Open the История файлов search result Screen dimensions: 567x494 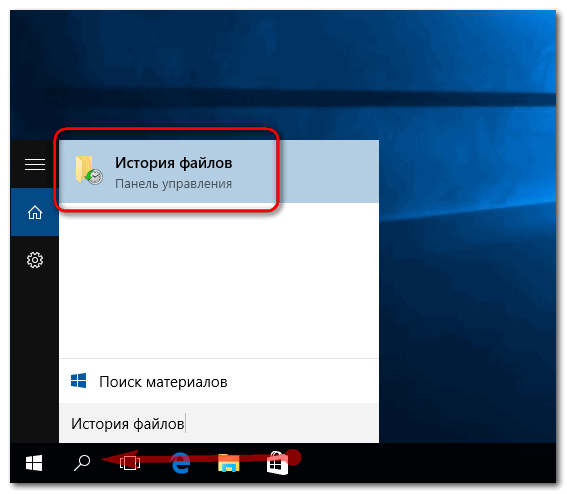219,171
